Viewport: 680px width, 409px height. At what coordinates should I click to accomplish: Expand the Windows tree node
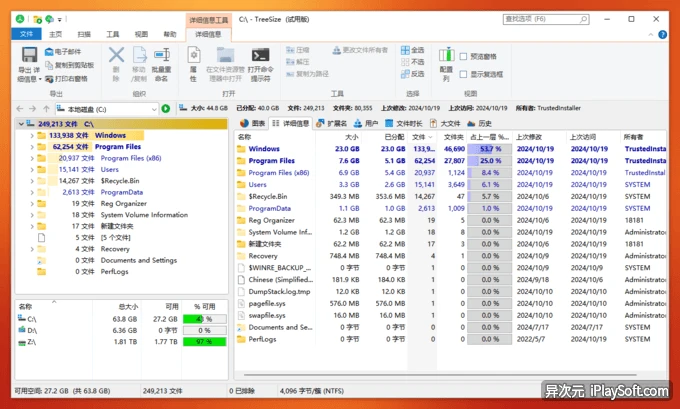click(32, 136)
